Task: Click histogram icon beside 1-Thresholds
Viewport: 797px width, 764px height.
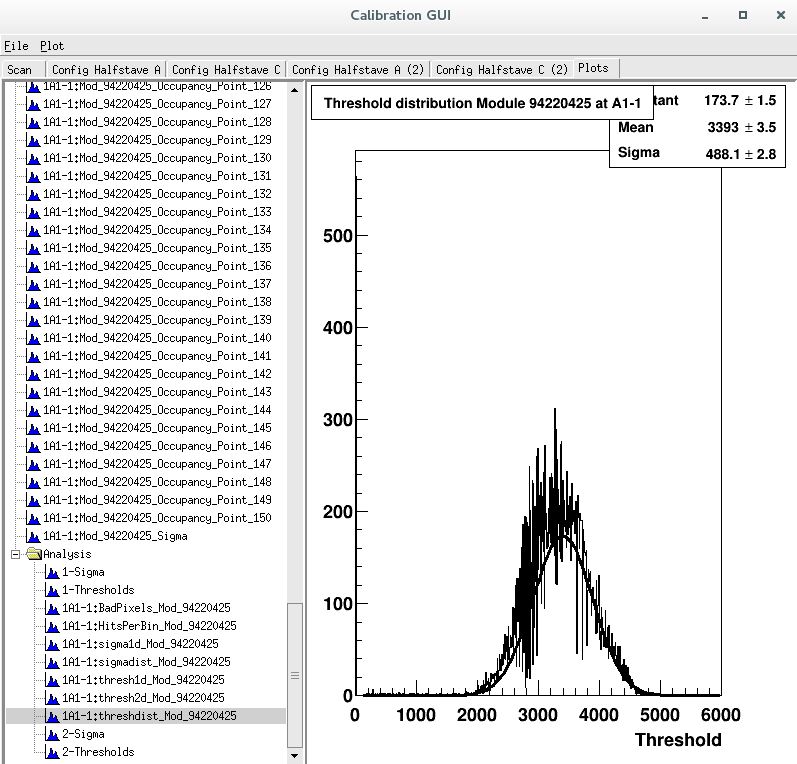Action: (x=52, y=590)
